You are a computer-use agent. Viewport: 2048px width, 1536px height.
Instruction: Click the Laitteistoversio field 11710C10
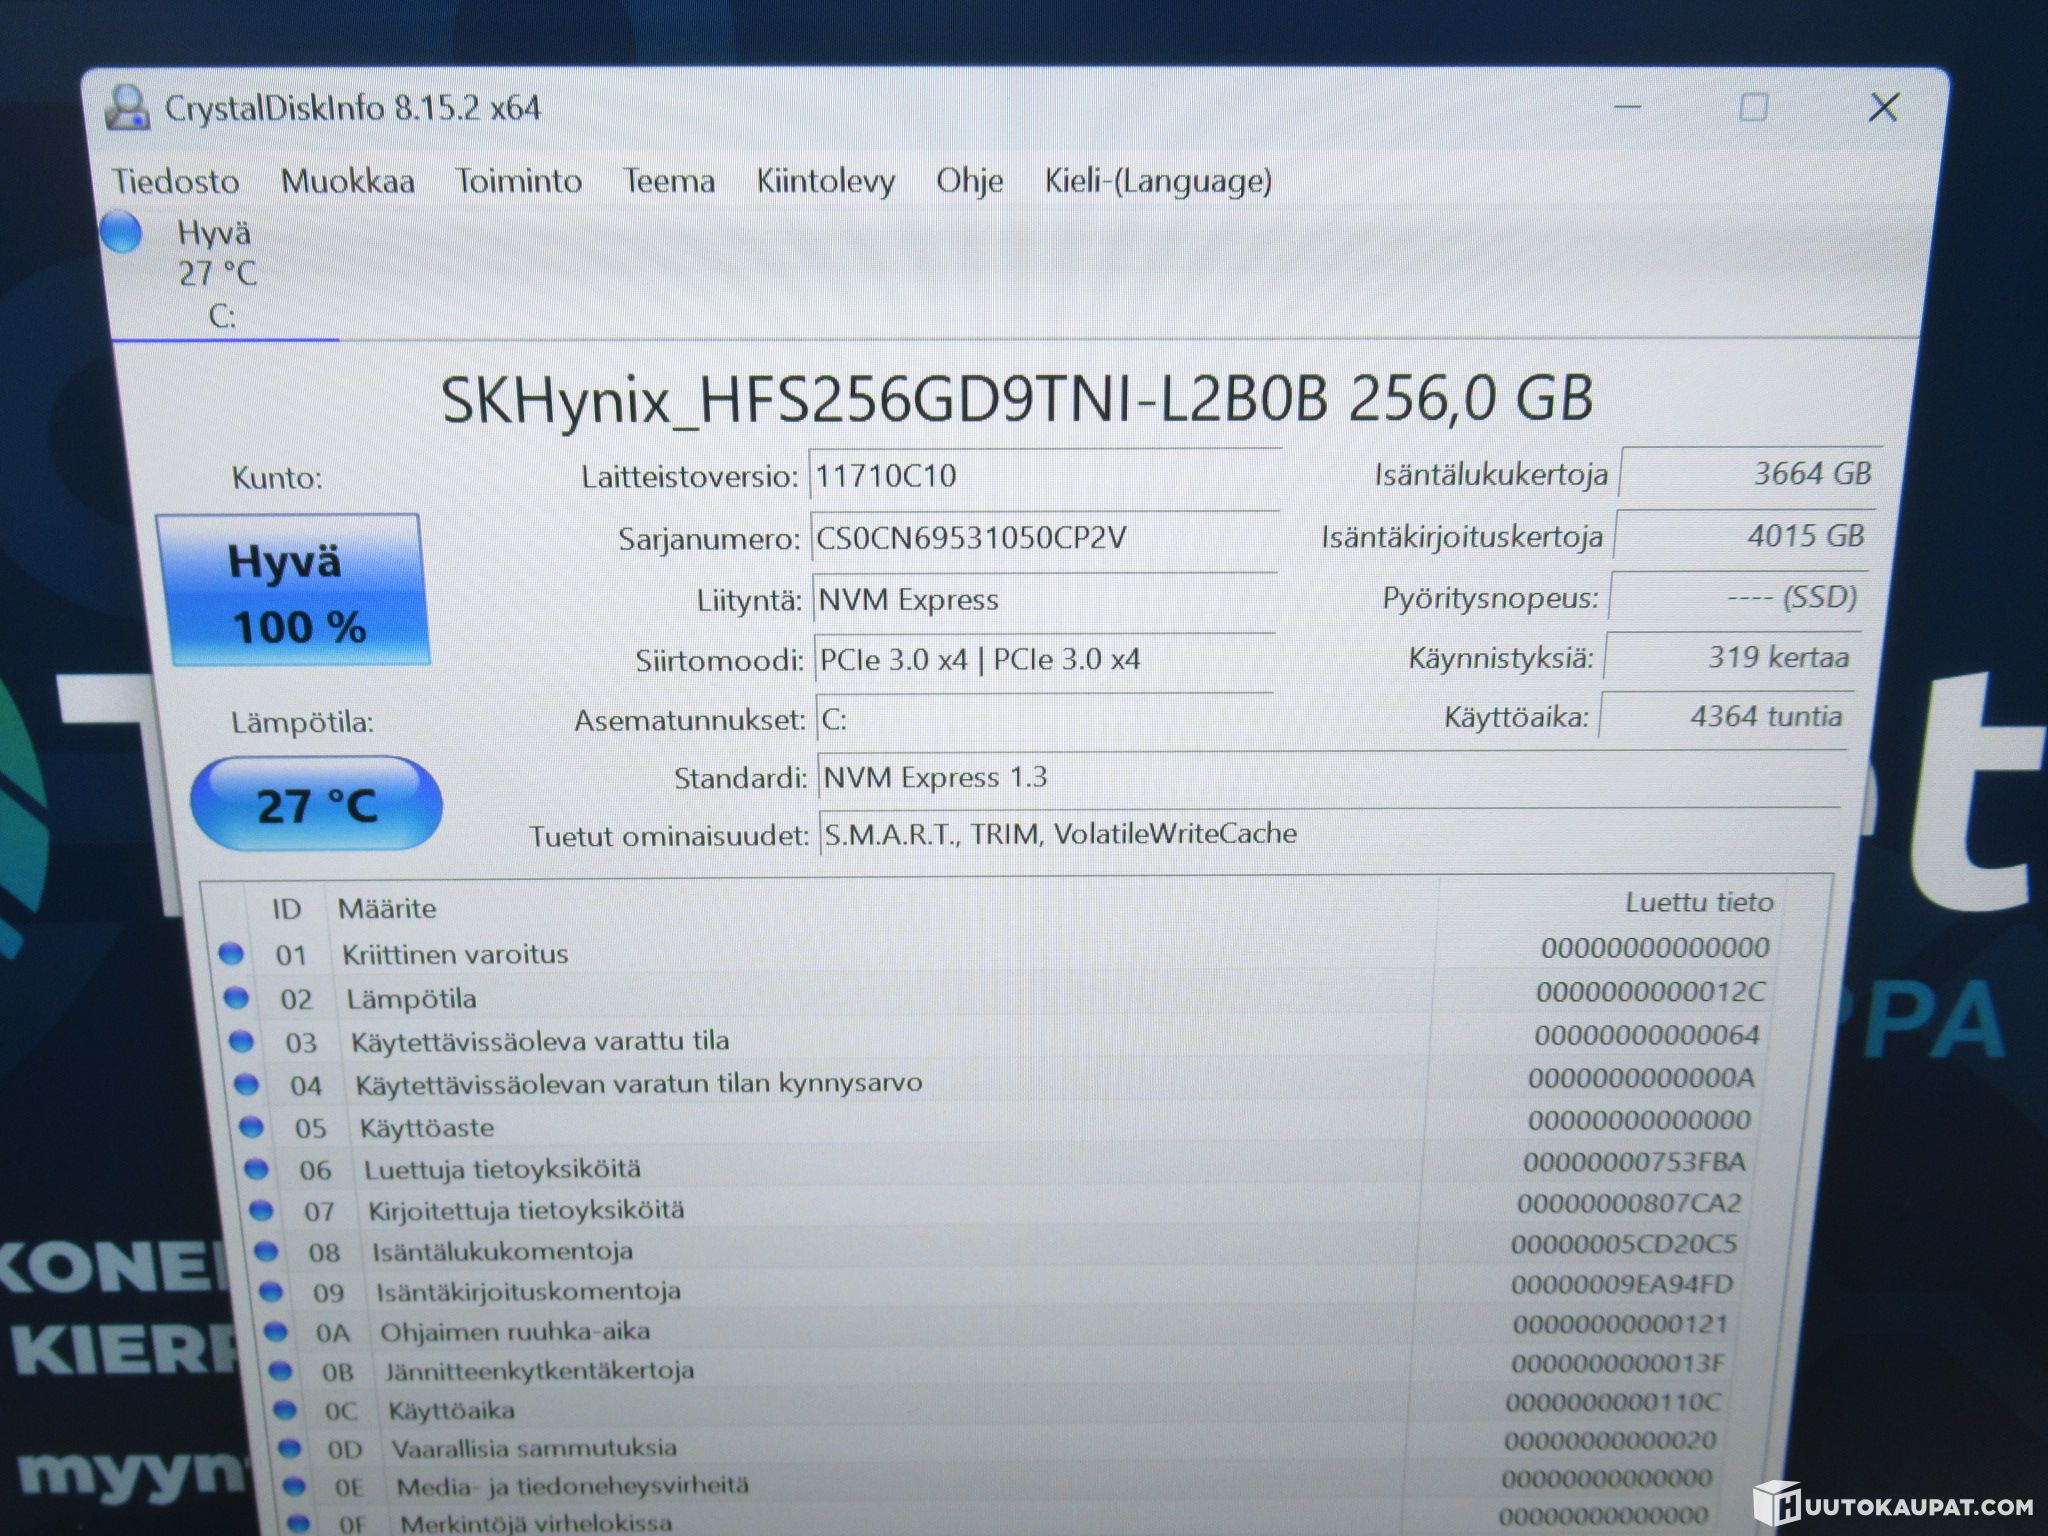tap(1043, 476)
